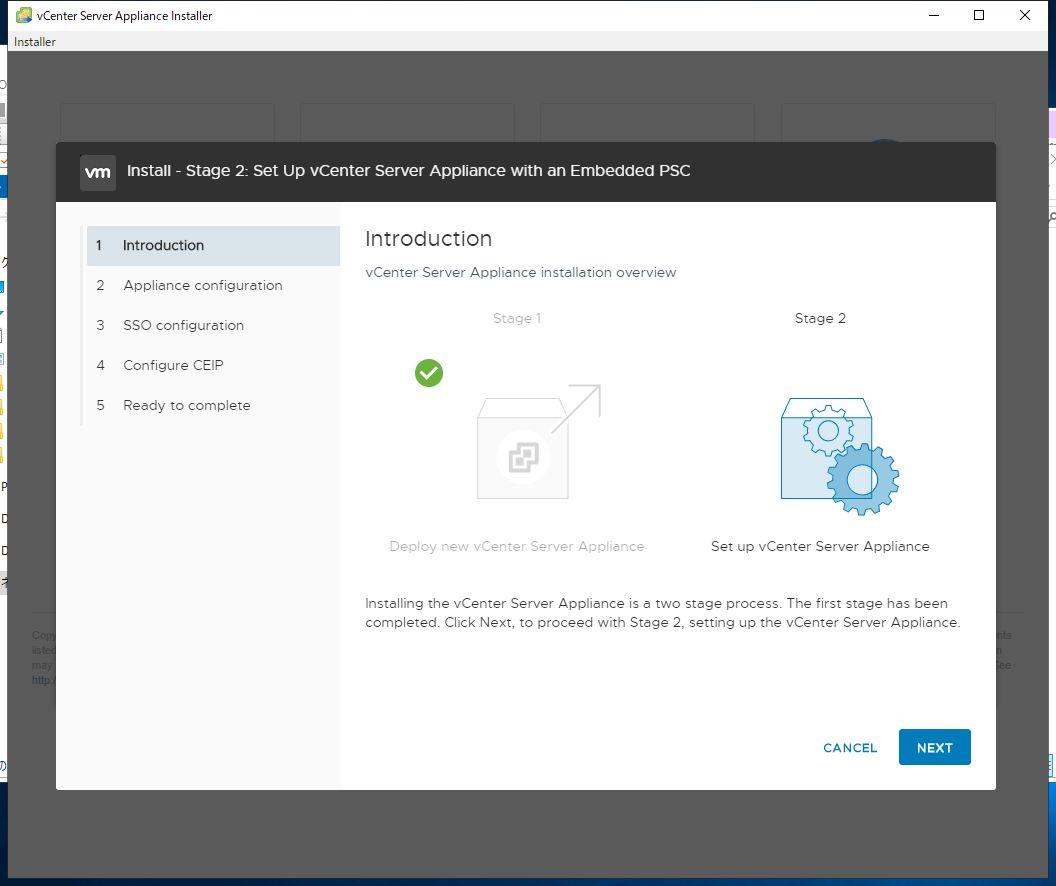Click 'vCenter Server Appliance installation overview' text
The height and width of the screenshot is (886, 1056).
pyautogui.click(x=521, y=272)
